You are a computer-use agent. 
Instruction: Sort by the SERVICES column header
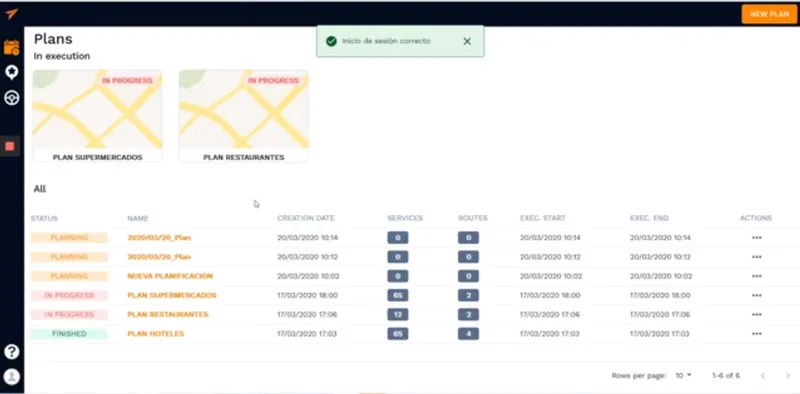pyautogui.click(x=405, y=218)
